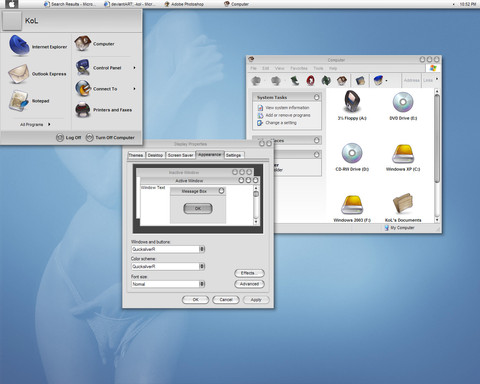Click the Computer window vertical scrollbar
This screenshot has height=384, width=480.
[x=437, y=138]
